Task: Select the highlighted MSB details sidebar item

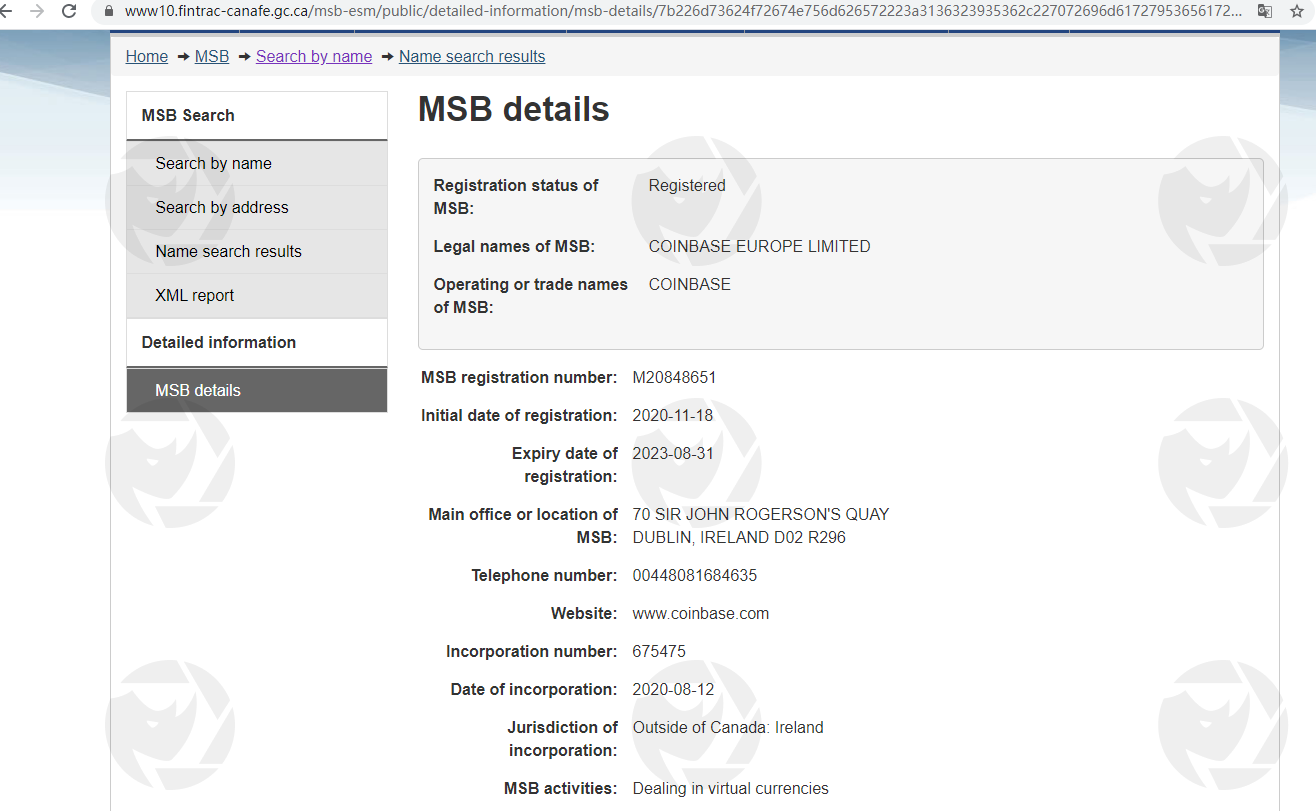Action: 198,390
